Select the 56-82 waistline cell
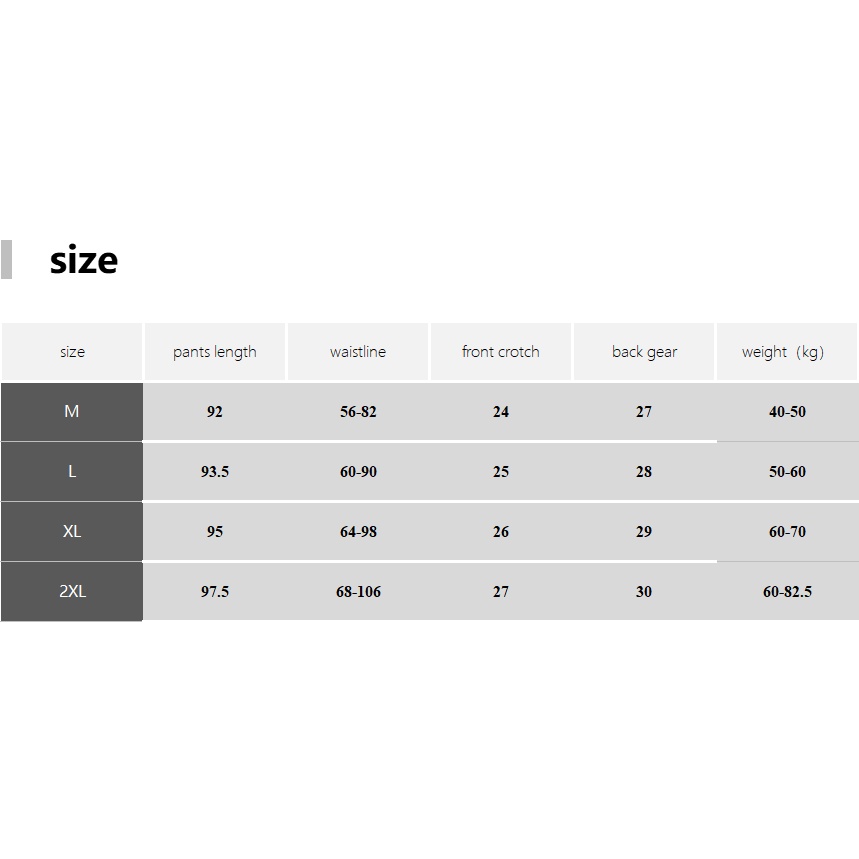 358,412
